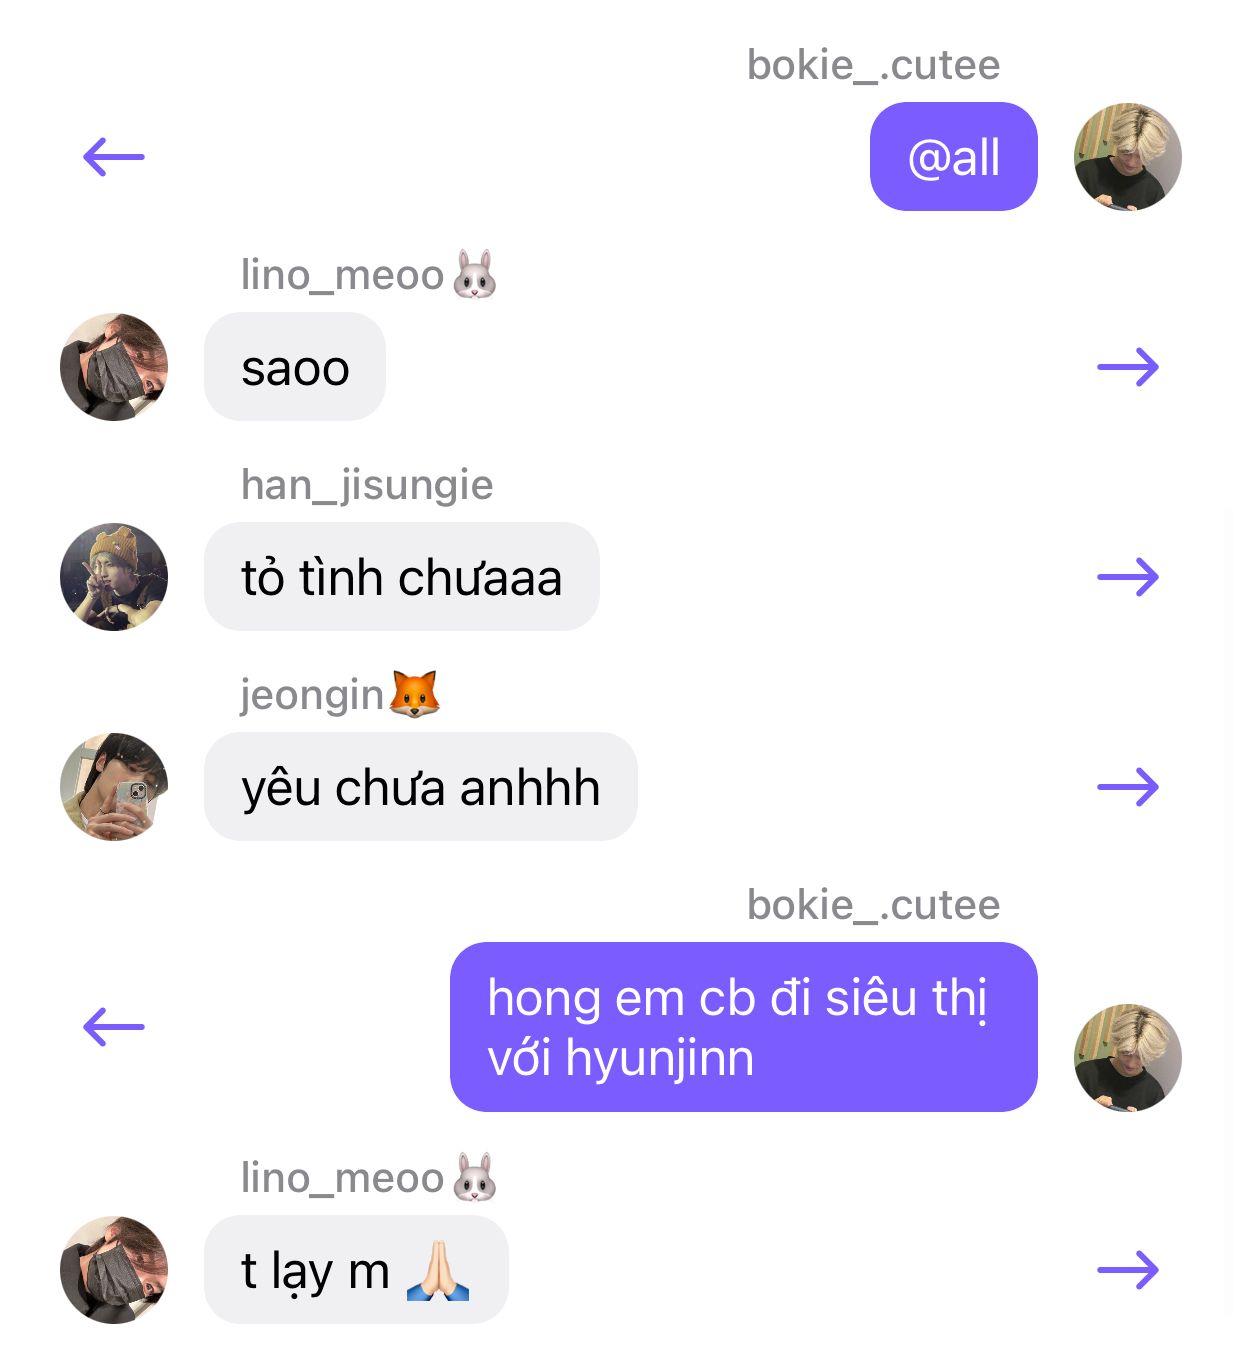
Task: Select the yêu chưa anhhh message bubble
Action: pyautogui.click(x=421, y=787)
